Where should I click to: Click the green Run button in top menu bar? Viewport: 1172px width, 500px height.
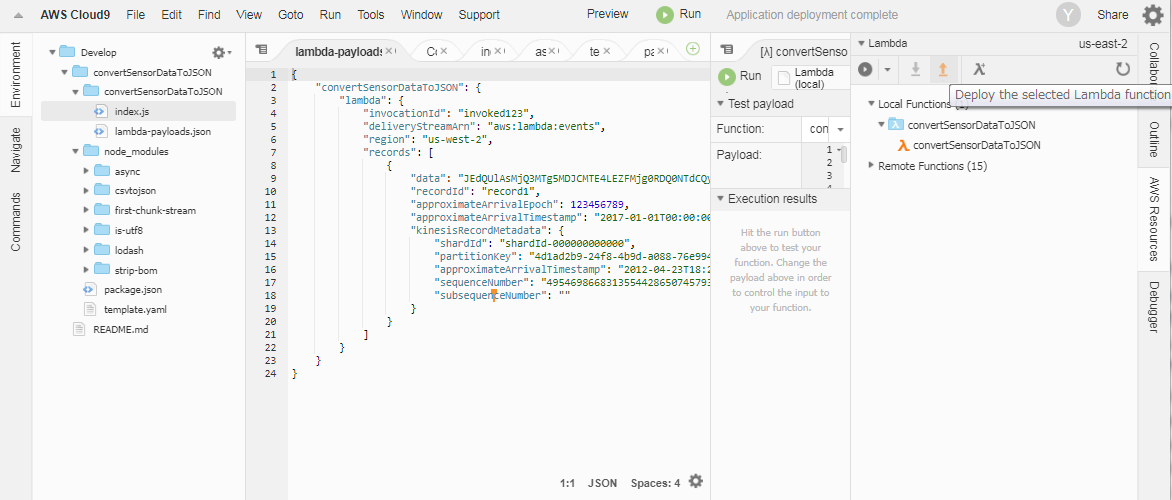[x=679, y=14]
